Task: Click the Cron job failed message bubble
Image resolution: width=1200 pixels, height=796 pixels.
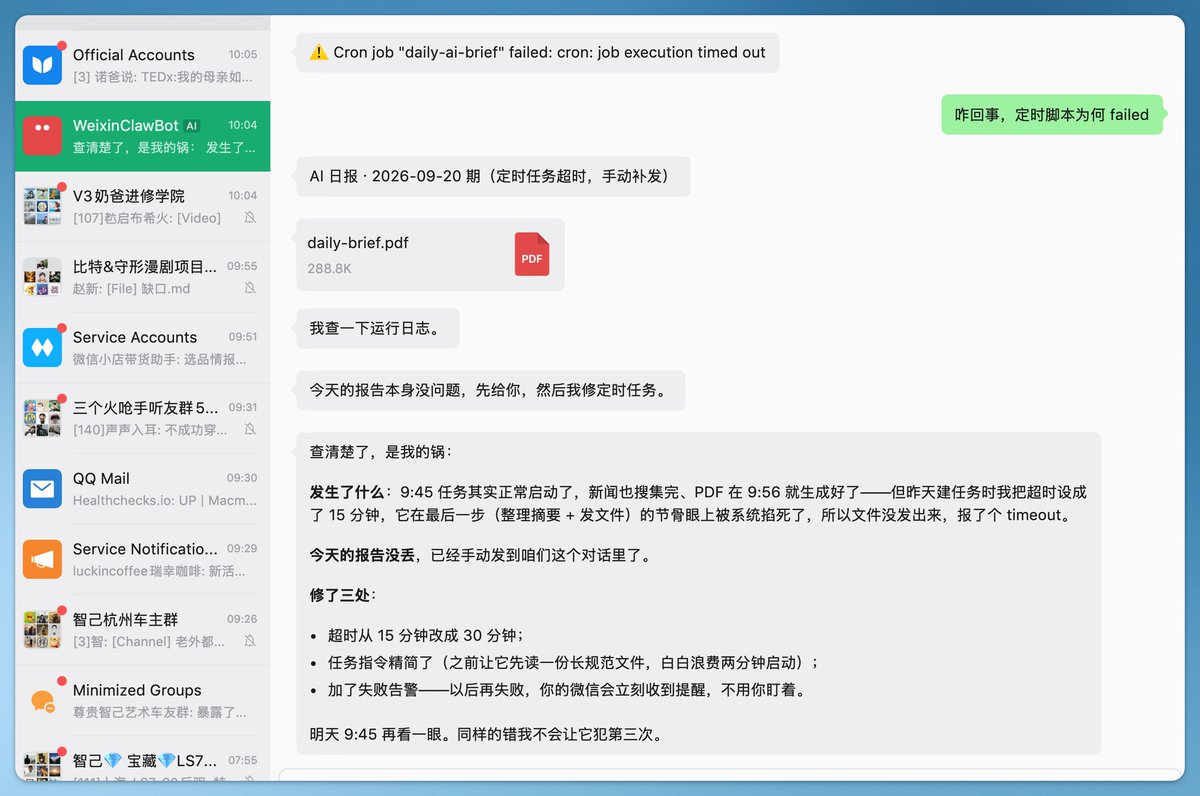Action: [x=538, y=53]
